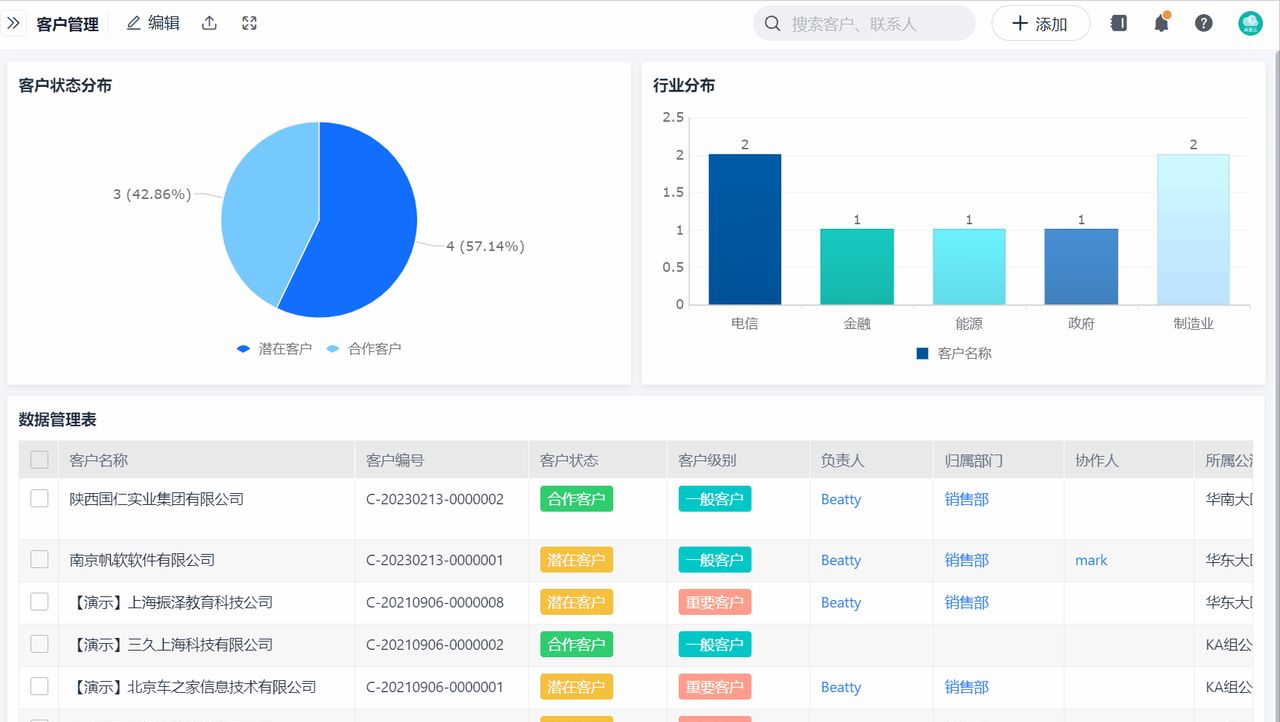Open help via the question mark icon

coord(1203,22)
